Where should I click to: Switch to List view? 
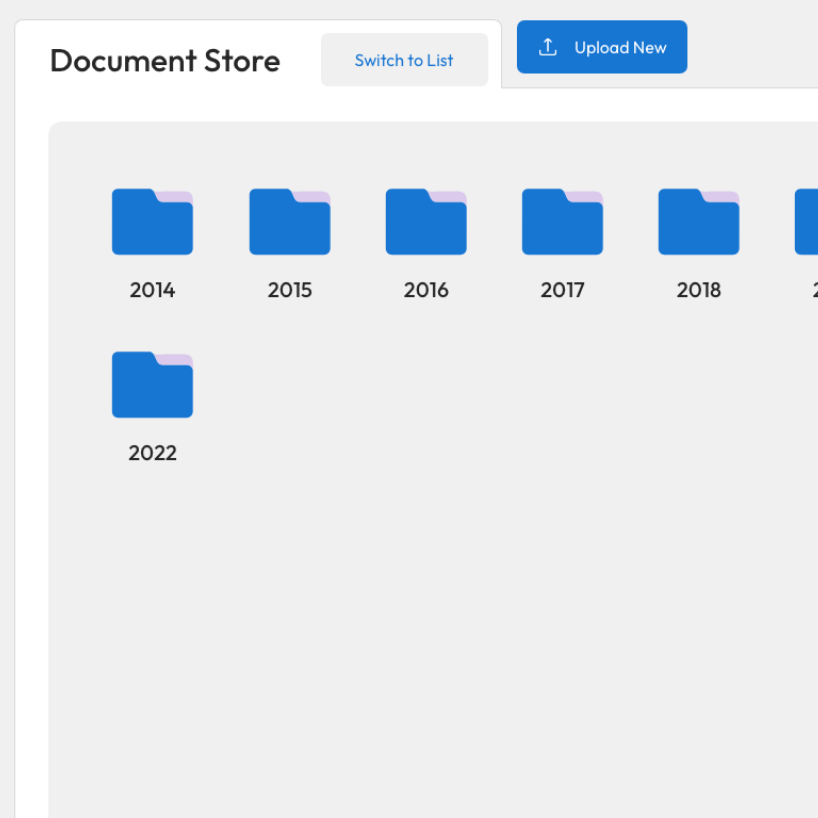pos(404,60)
